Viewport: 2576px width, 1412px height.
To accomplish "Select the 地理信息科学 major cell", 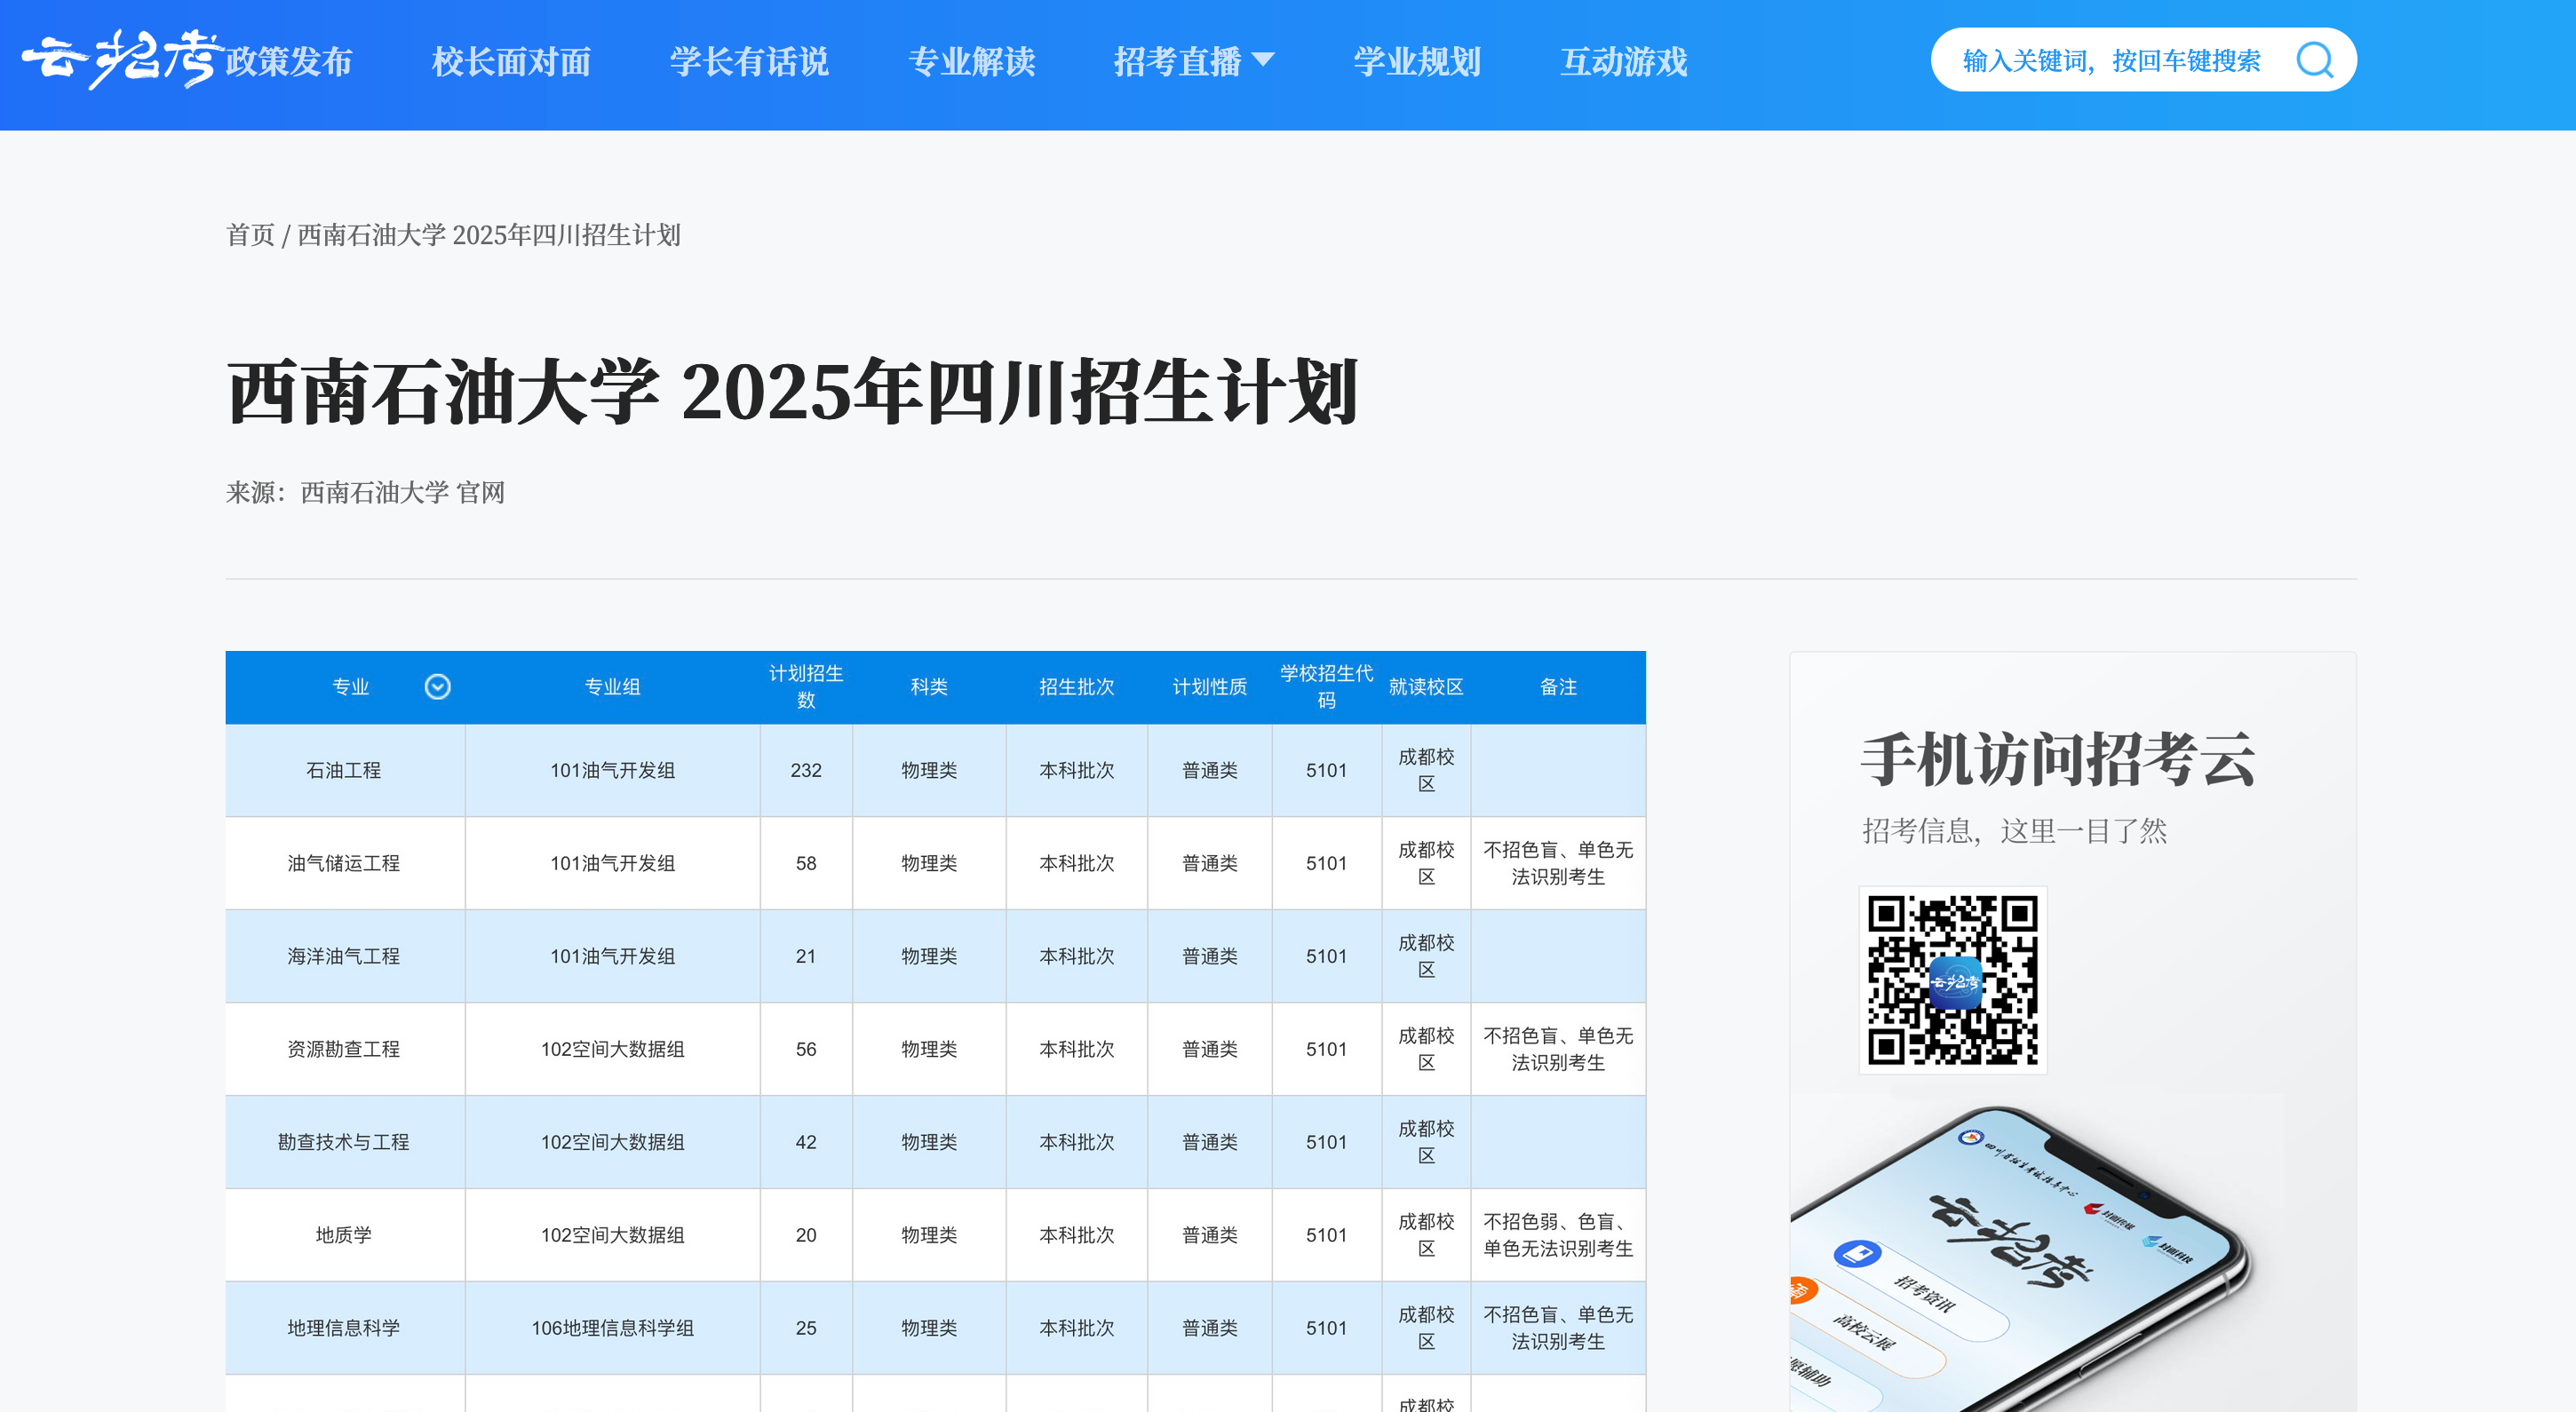I will coord(344,1328).
